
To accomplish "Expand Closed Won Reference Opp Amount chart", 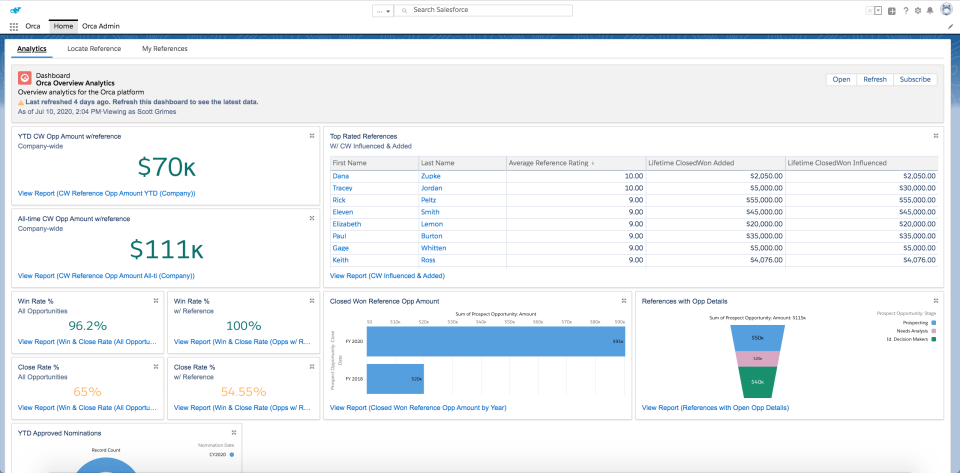I will click(623, 300).
